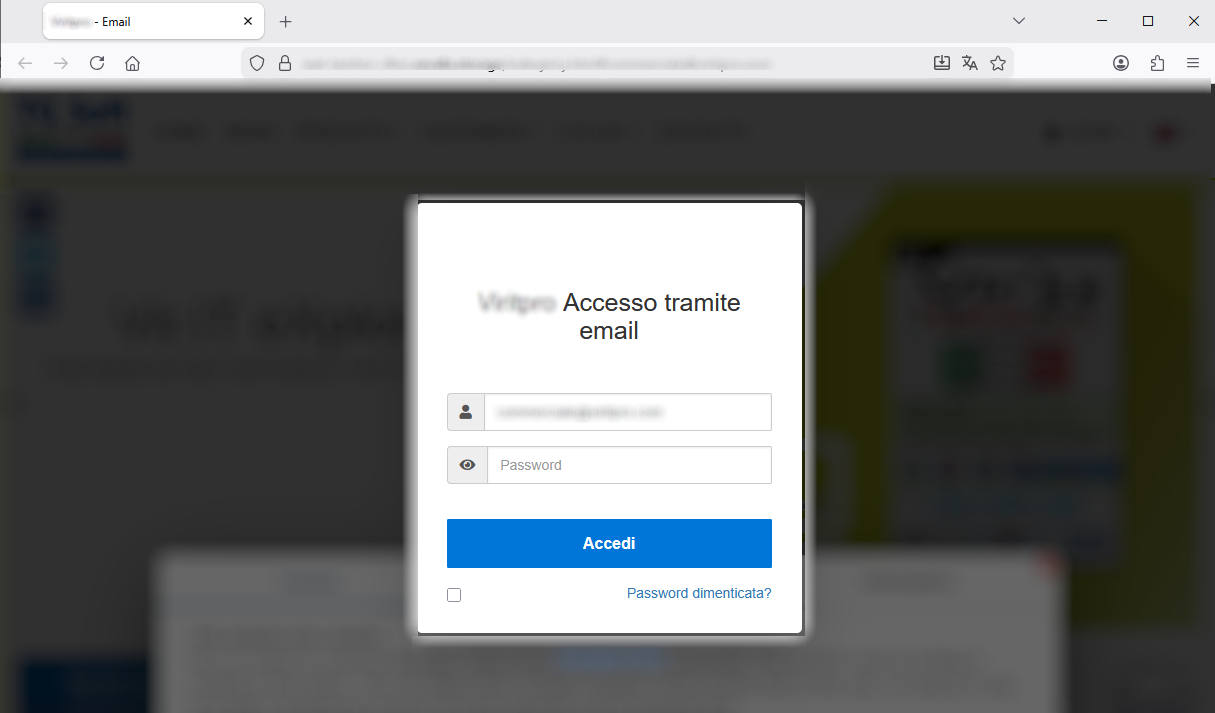Toggle password visibility eye icon
Image resolution: width=1215 pixels, height=713 pixels.
[467, 465]
